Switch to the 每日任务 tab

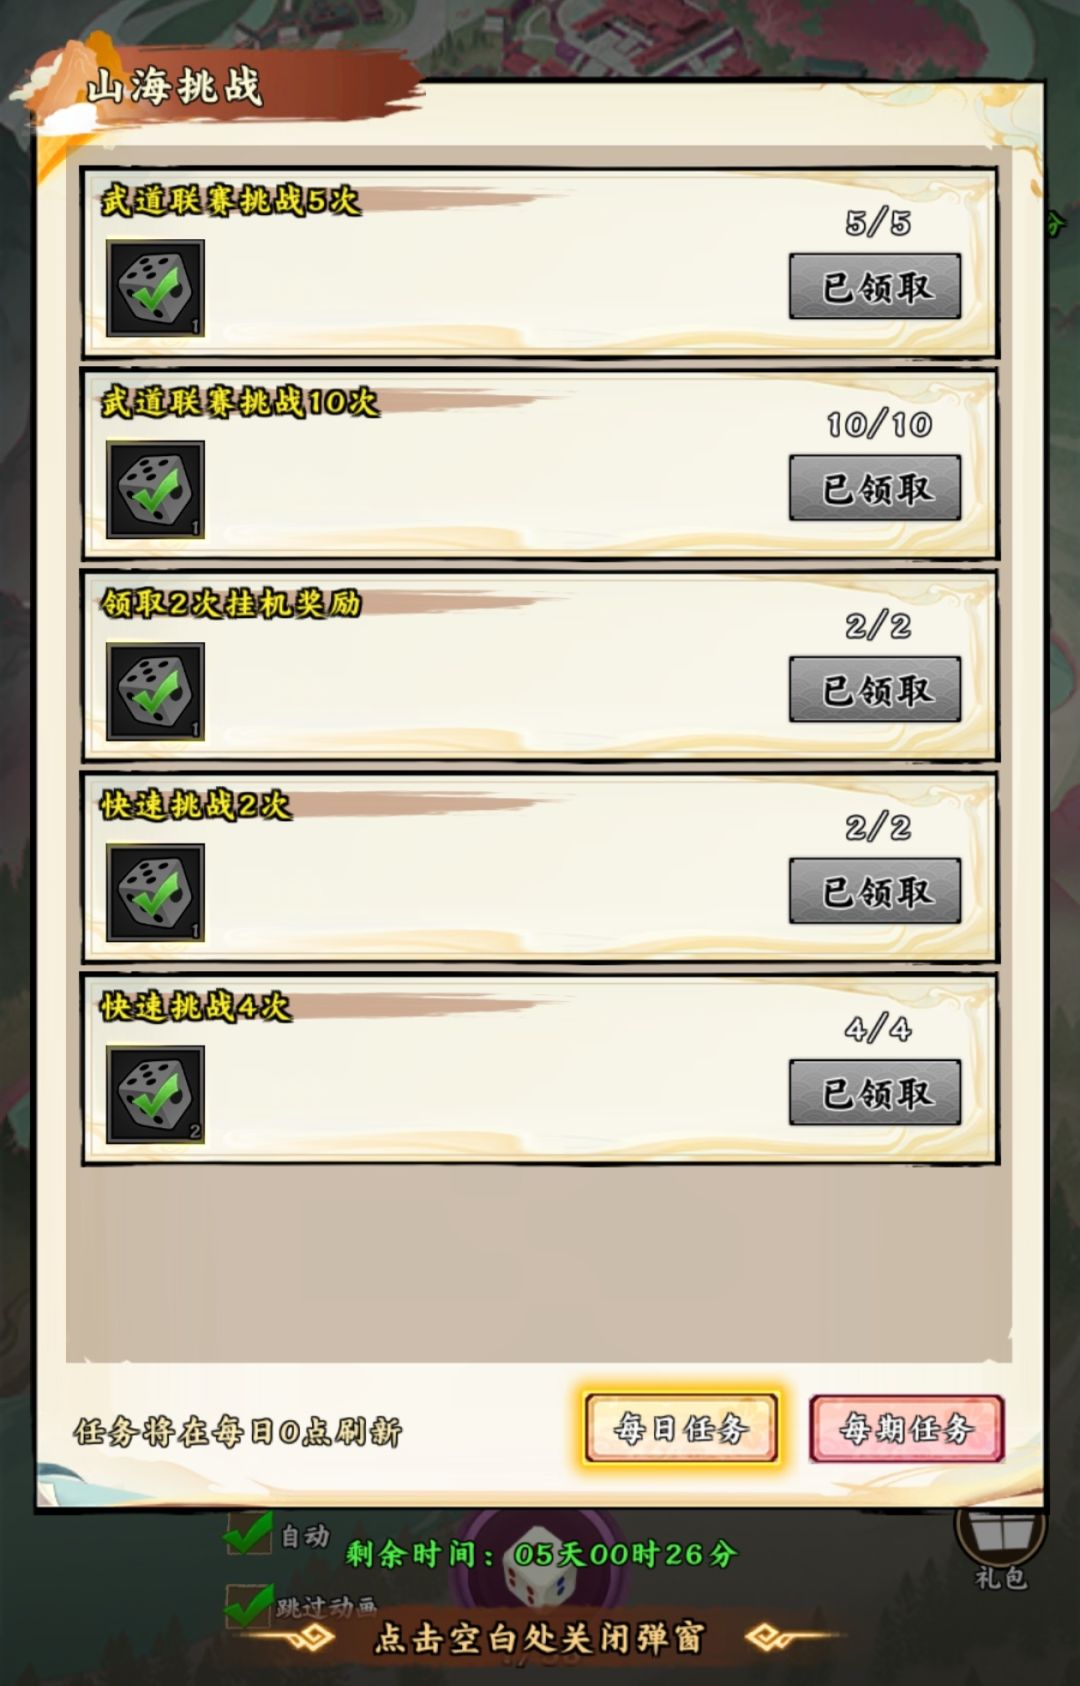[x=681, y=1428]
